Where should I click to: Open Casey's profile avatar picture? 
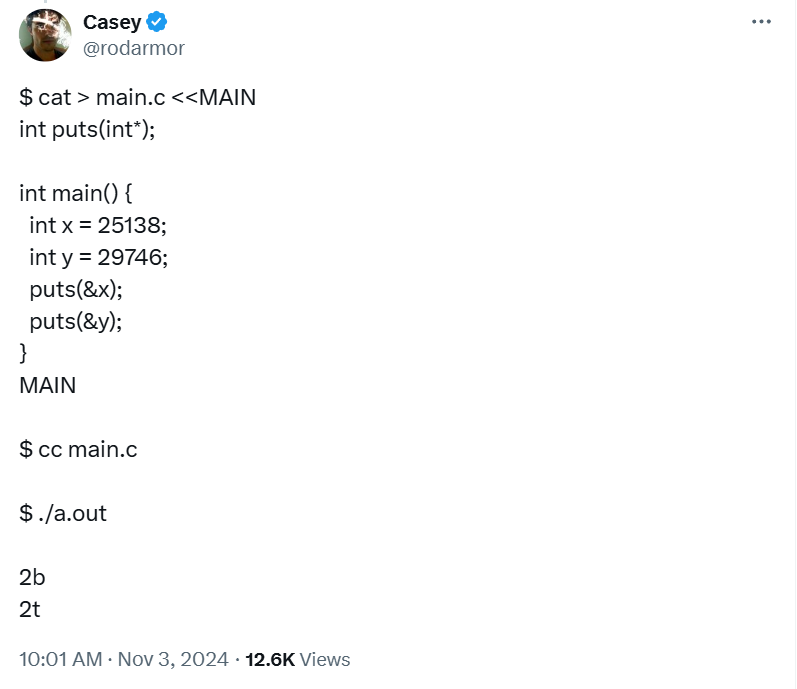45,35
